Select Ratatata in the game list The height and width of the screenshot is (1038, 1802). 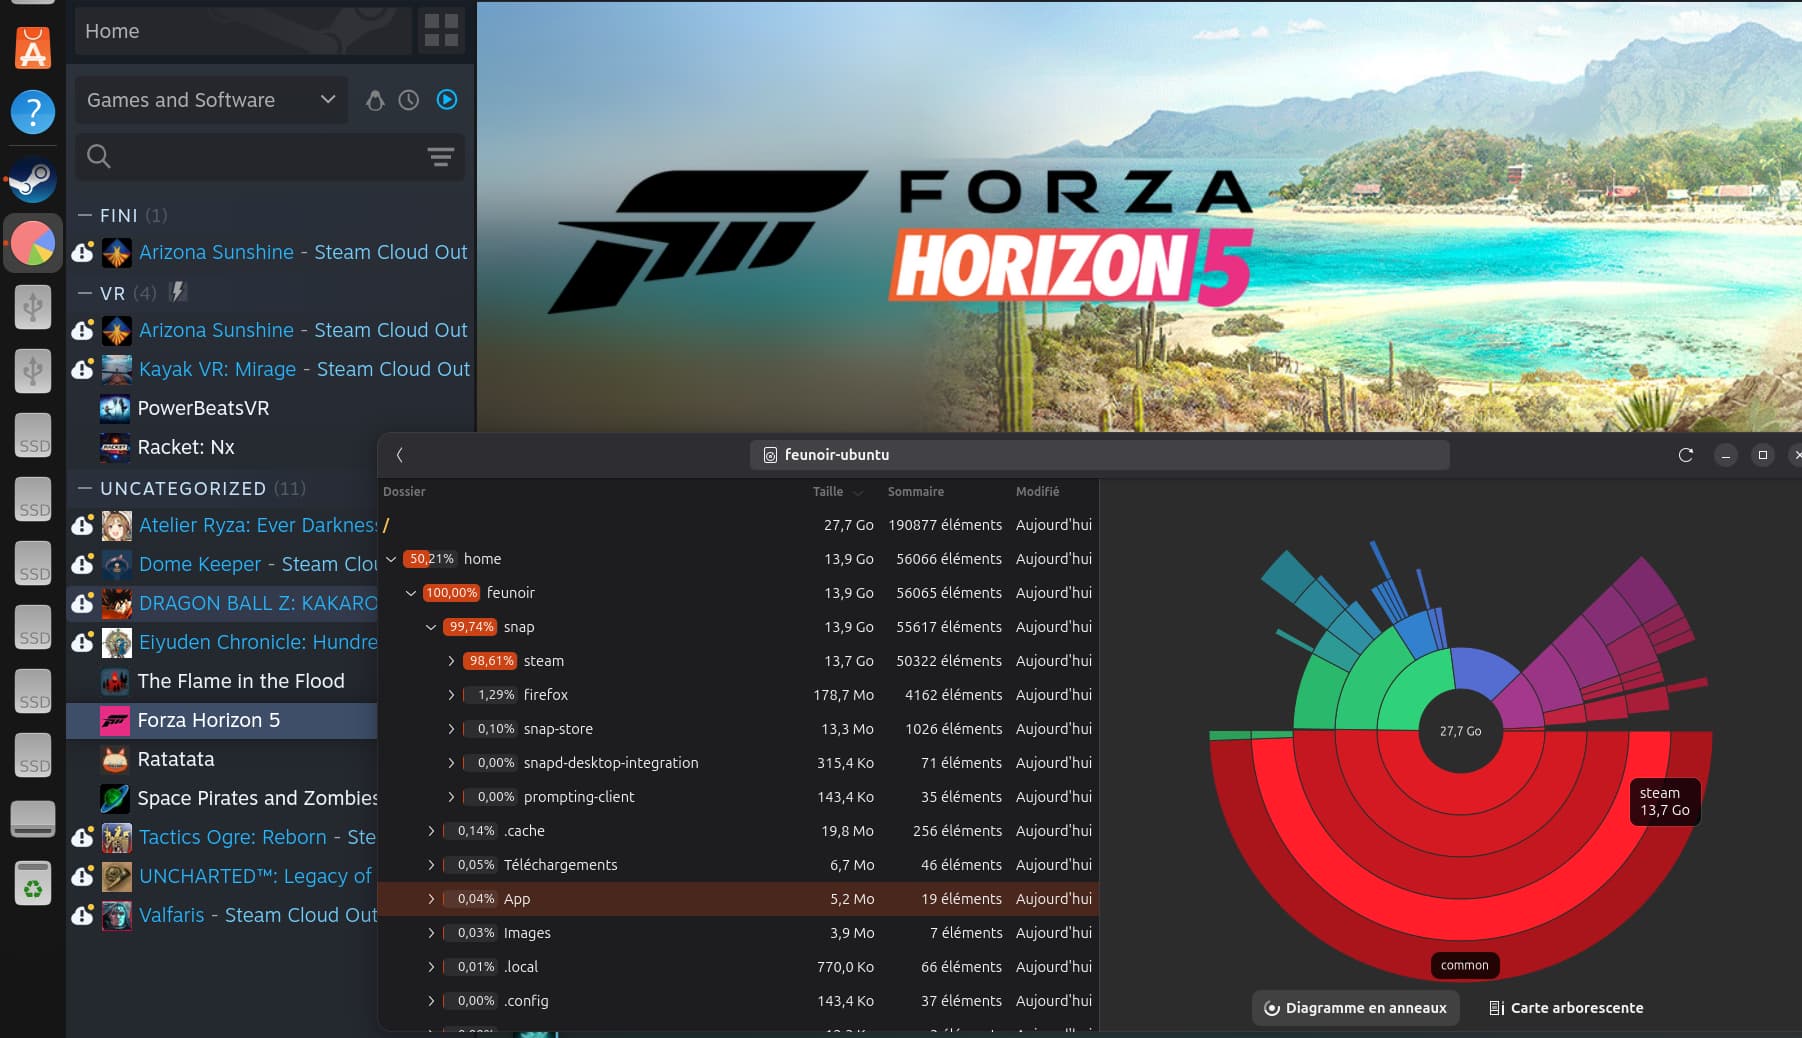click(x=176, y=759)
